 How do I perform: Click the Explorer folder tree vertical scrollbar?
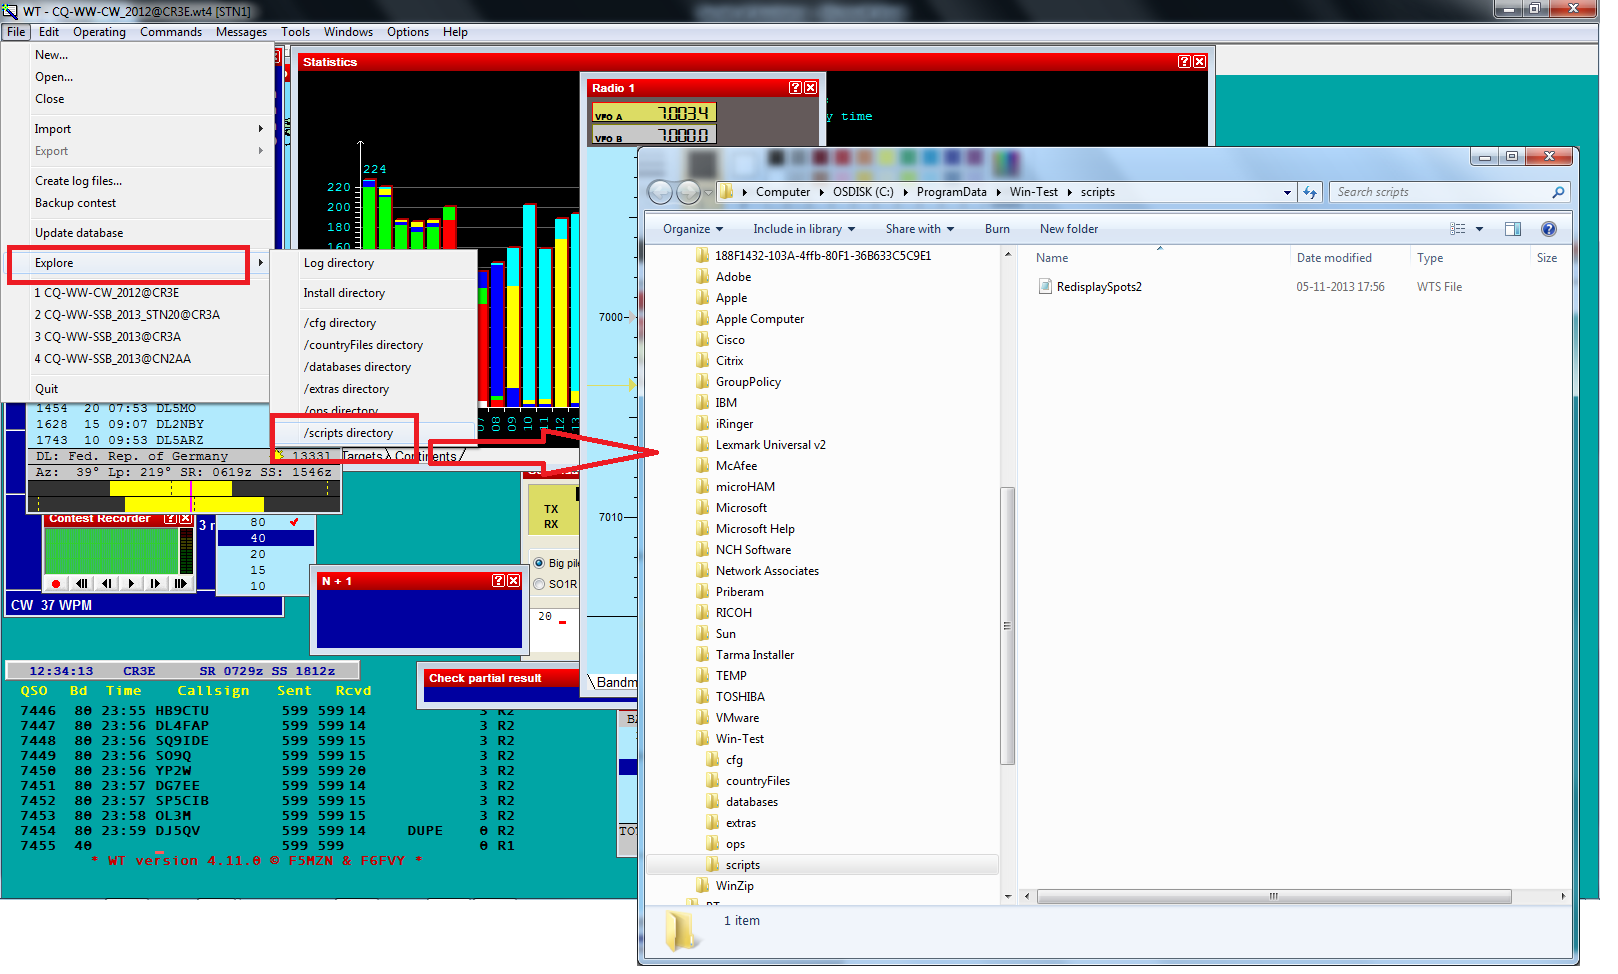pos(1008,626)
